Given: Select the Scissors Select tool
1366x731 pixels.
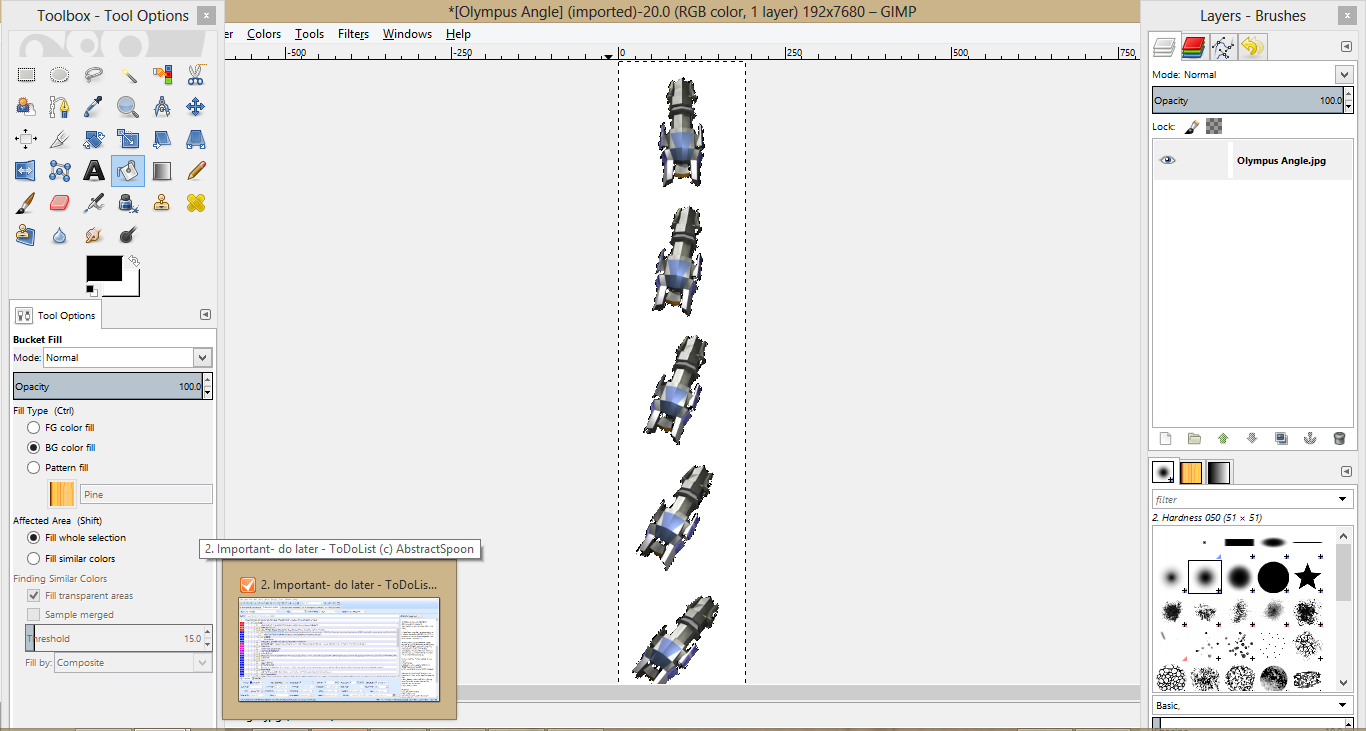Looking at the screenshot, I should (x=196, y=75).
